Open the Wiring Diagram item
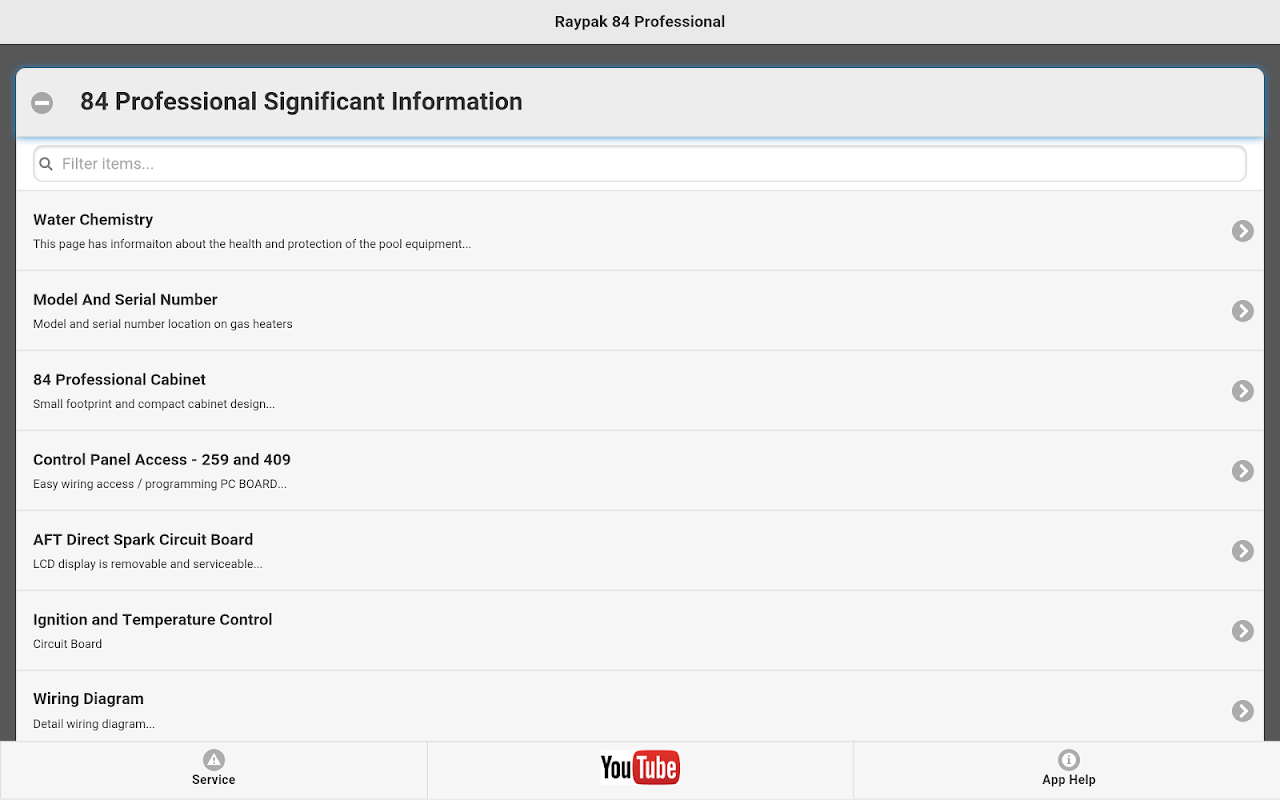Image resolution: width=1280 pixels, height=800 pixels. [x=640, y=706]
